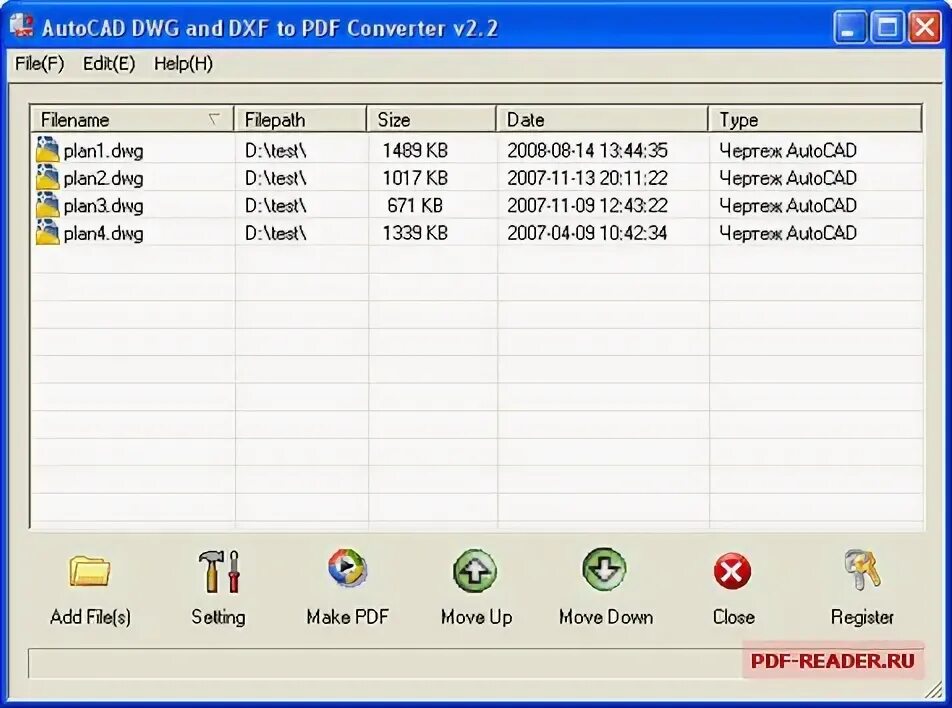Click the plan1.dwg file icon
The height and width of the screenshot is (708, 952).
pos(47,149)
